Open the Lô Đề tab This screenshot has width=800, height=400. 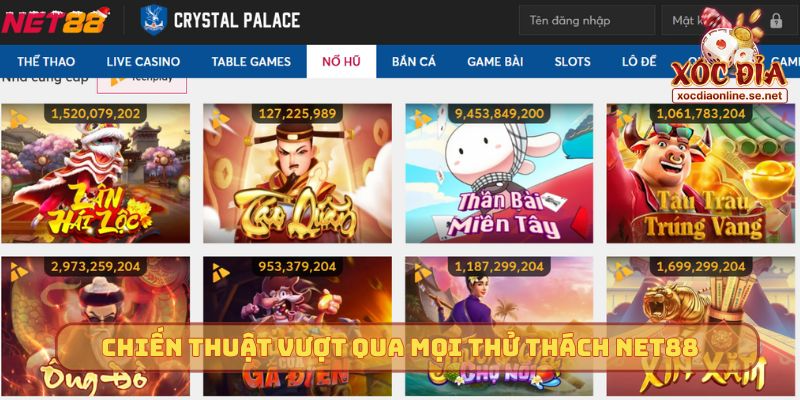pos(639,62)
